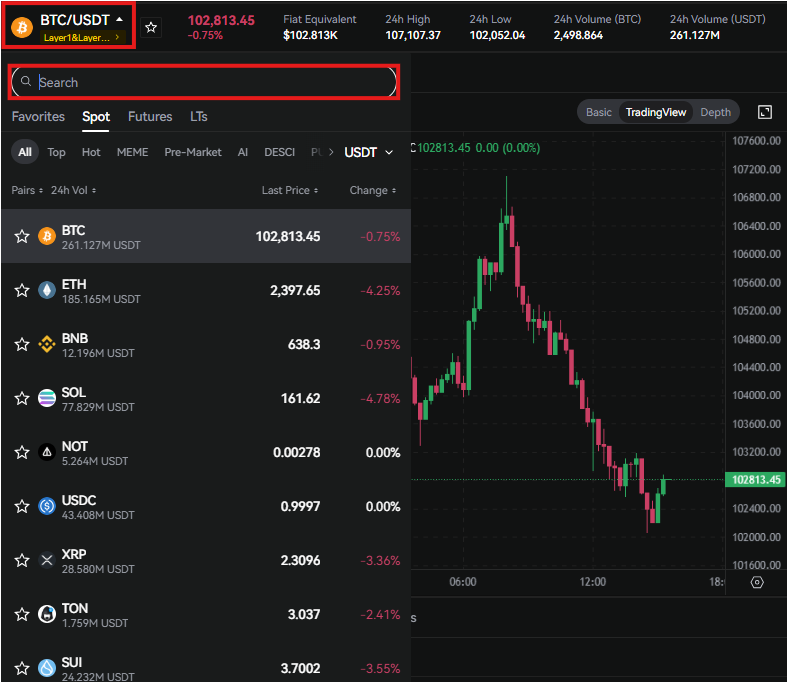Expand the chart to fullscreen
Image resolution: width=787 pixels, height=682 pixels.
tap(764, 112)
